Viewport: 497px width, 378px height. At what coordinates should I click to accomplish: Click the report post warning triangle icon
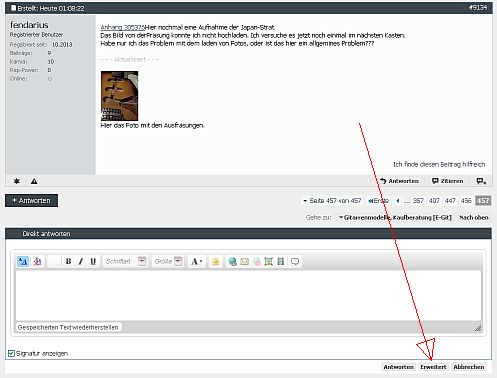[x=34, y=181]
